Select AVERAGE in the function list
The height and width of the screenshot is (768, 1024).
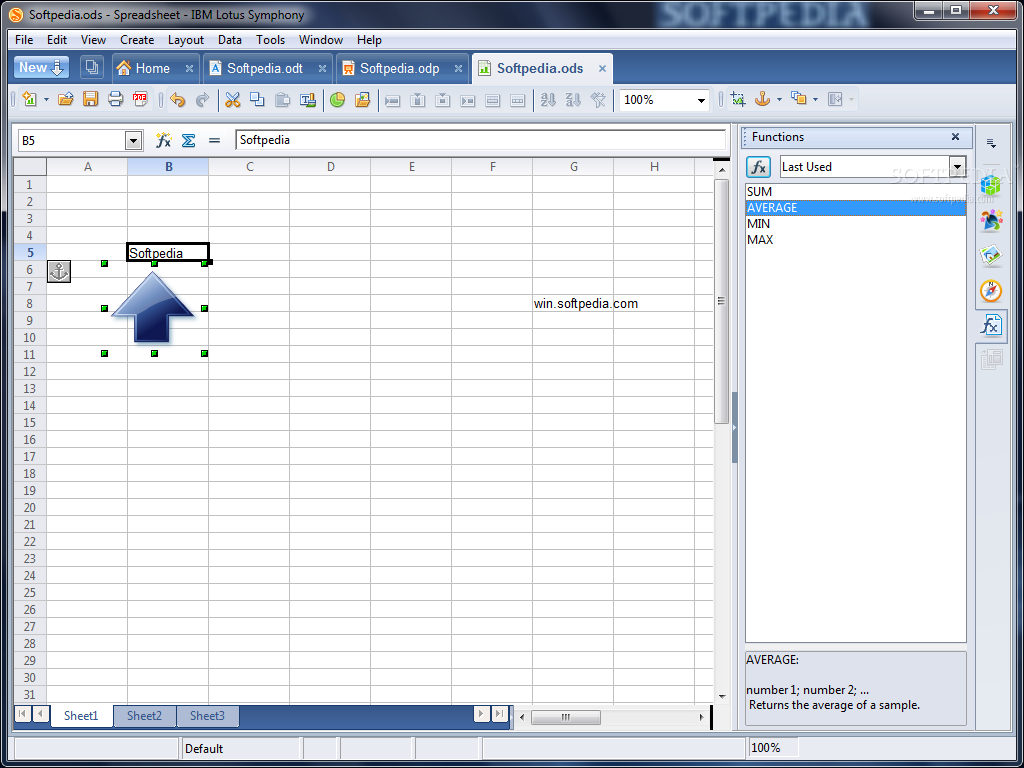click(x=856, y=208)
